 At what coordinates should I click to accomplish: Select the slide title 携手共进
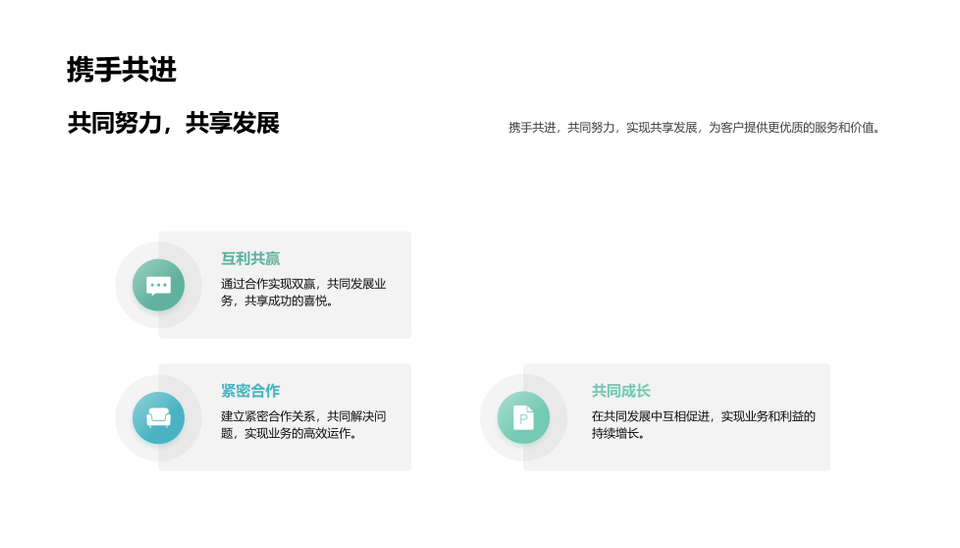click(121, 70)
